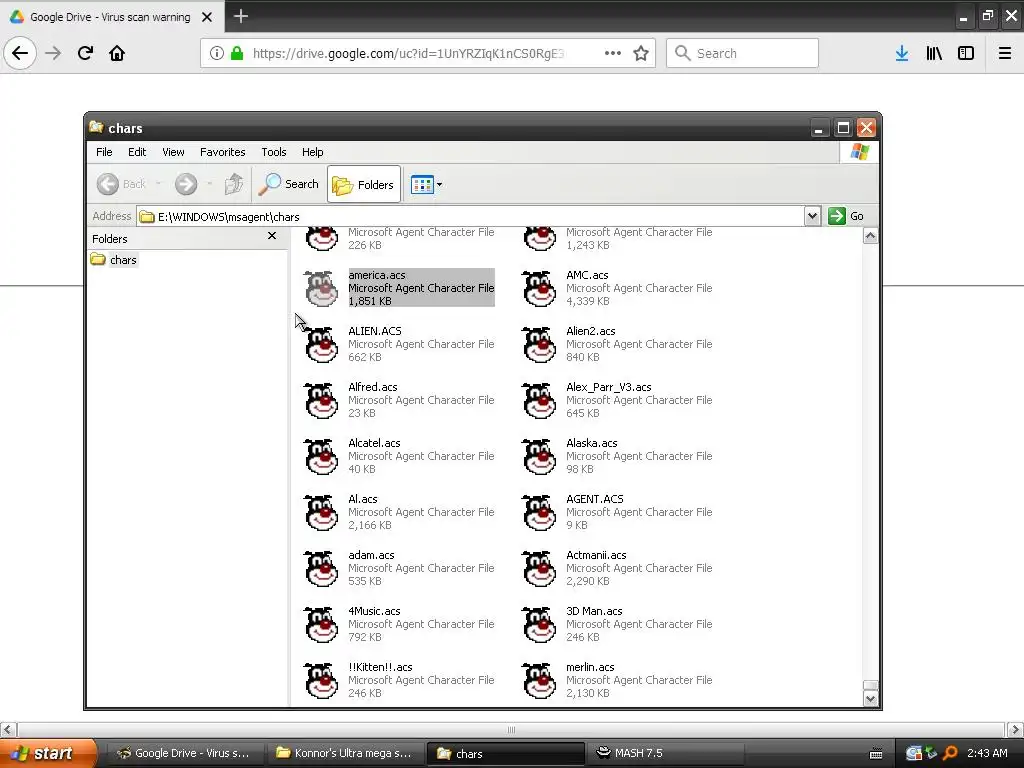Viewport: 1024px width, 768px height.
Task: Click the file list scroll up arrow
Action: coord(870,236)
